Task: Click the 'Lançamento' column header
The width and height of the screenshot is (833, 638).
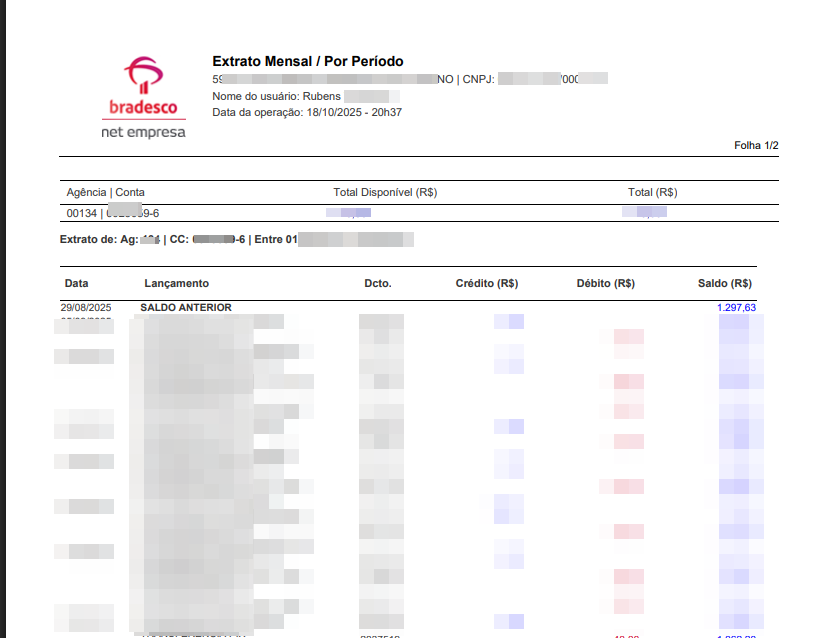Action: (x=176, y=283)
